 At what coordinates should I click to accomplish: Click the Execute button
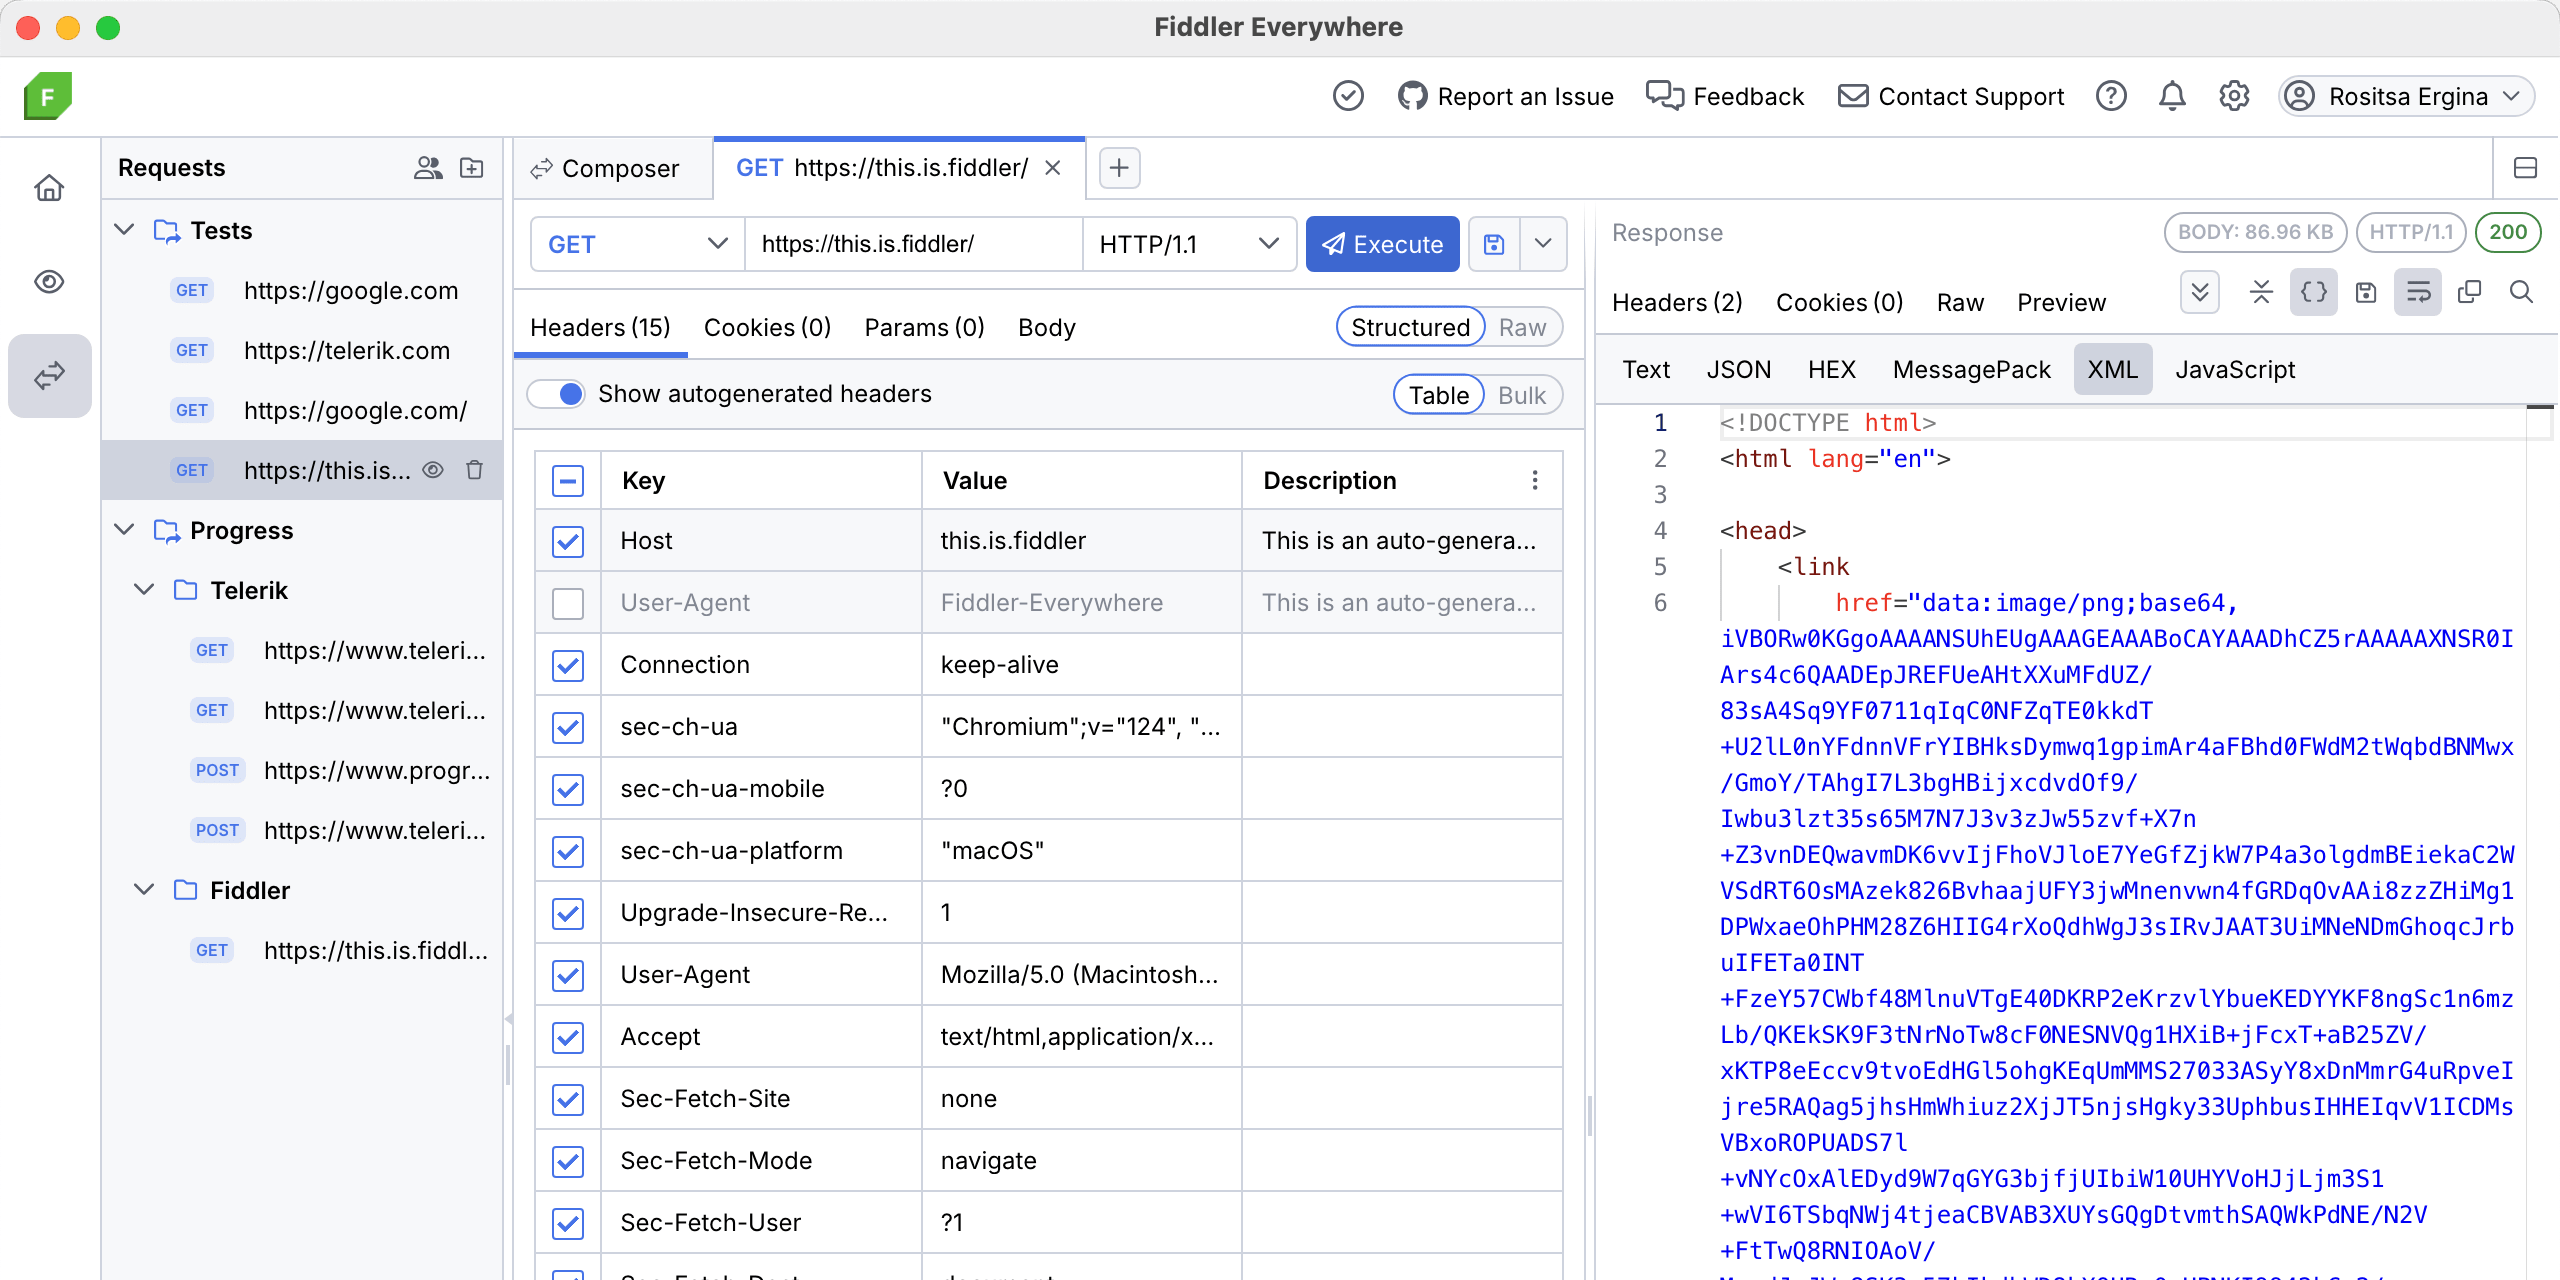[1382, 244]
